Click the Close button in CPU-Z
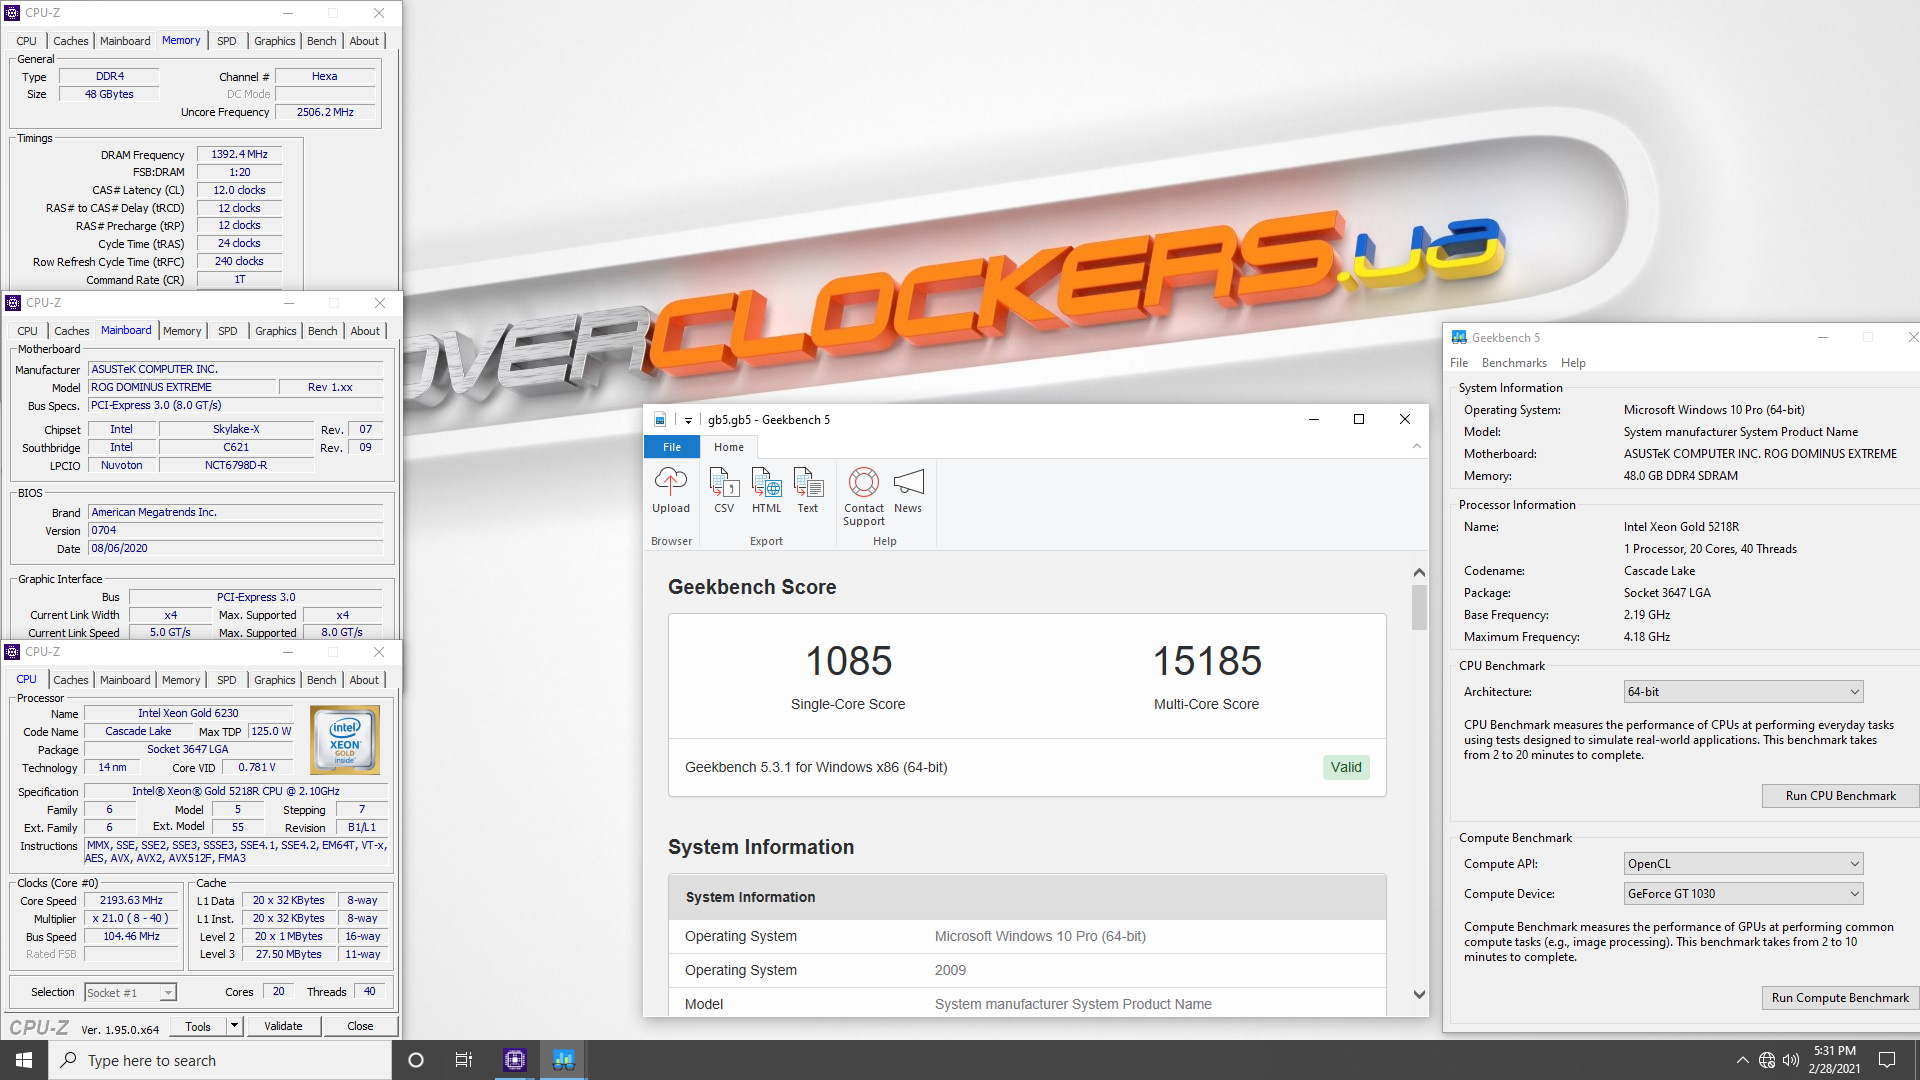The image size is (1920, 1080). [x=360, y=1026]
